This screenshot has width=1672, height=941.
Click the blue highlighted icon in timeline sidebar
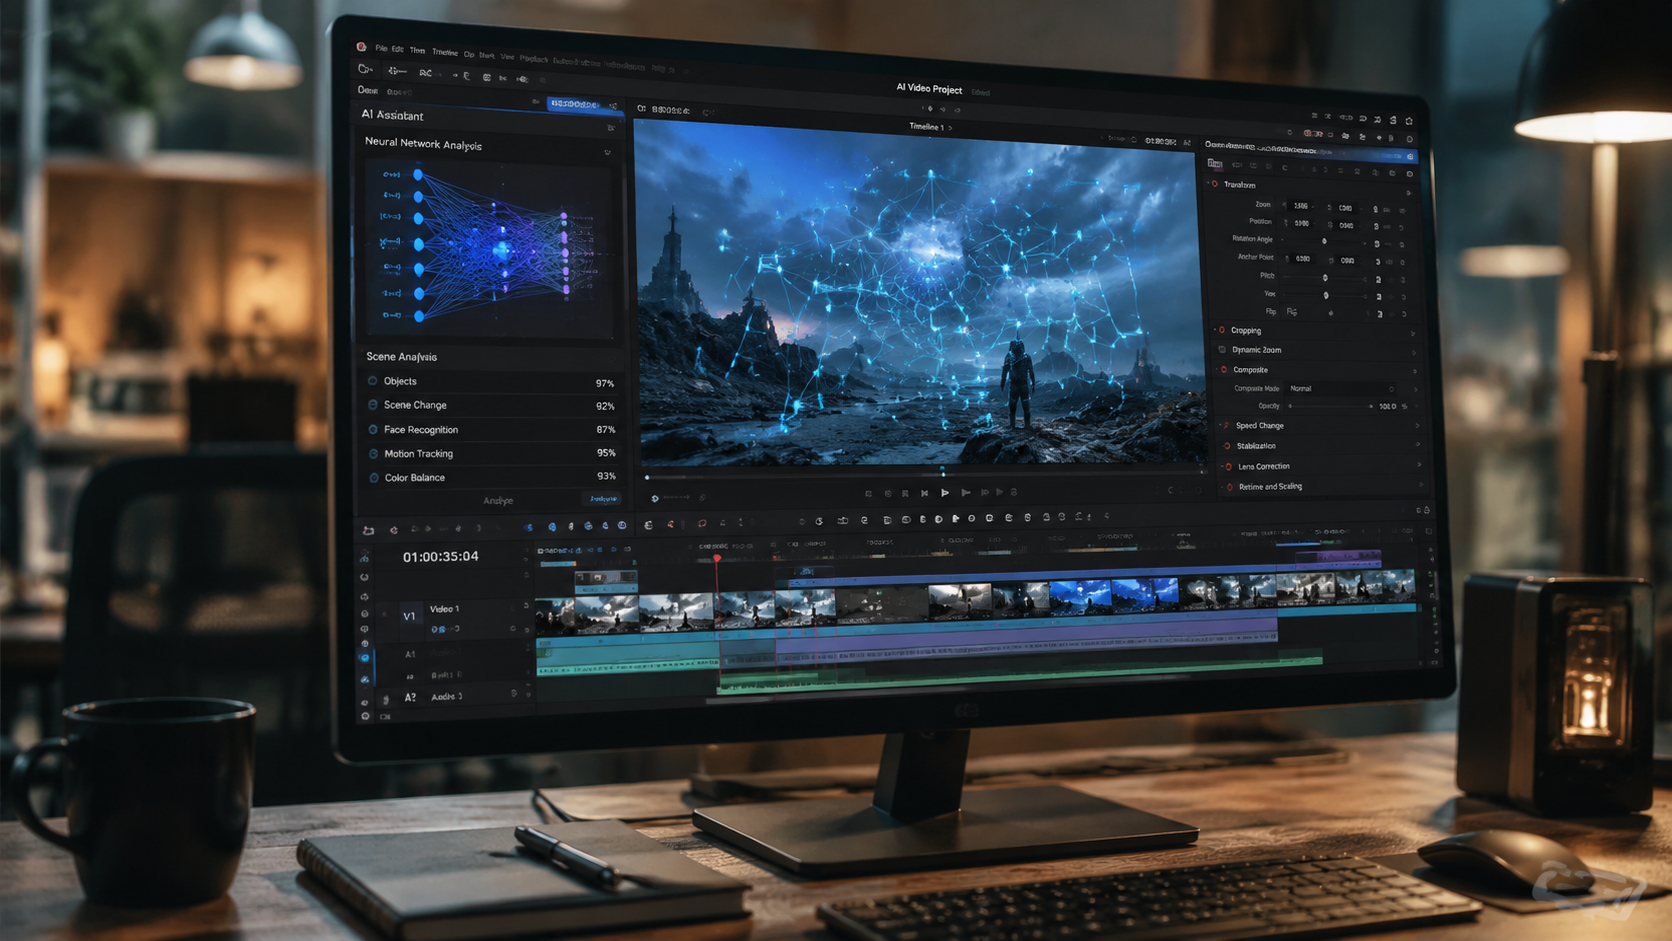point(365,658)
